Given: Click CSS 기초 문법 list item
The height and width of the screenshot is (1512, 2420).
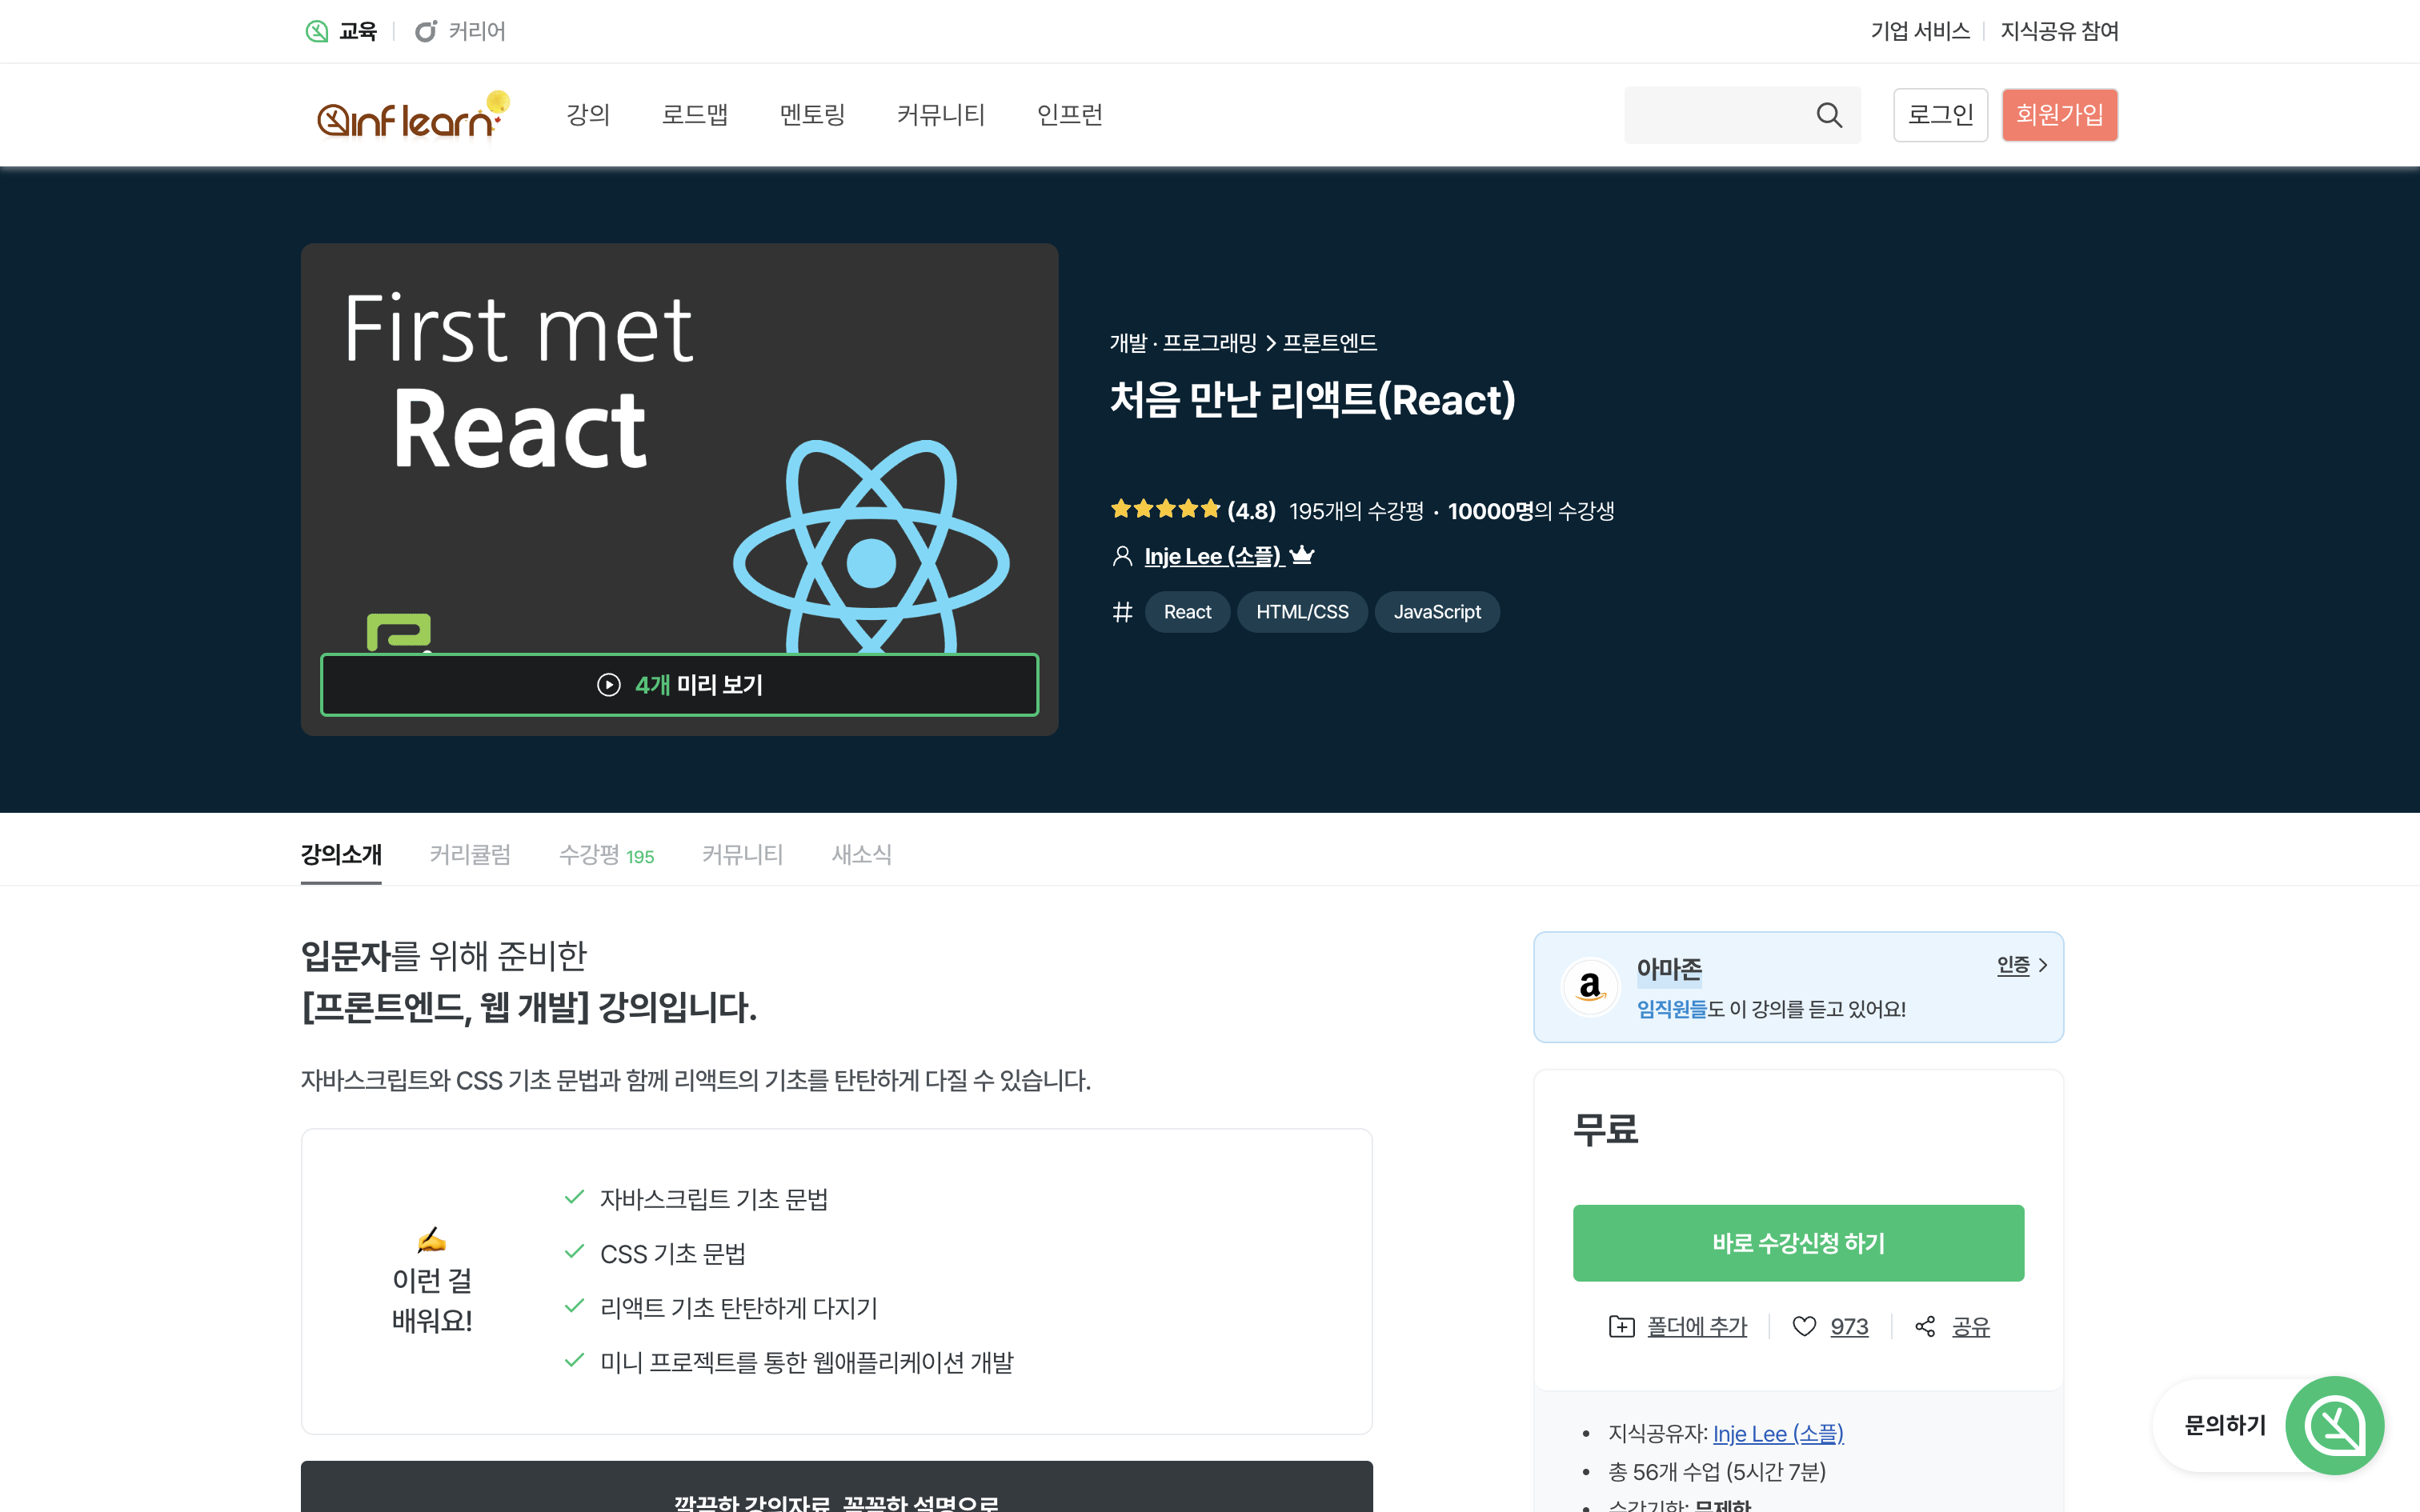Looking at the screenshot, I should (x=672, y=1254).
